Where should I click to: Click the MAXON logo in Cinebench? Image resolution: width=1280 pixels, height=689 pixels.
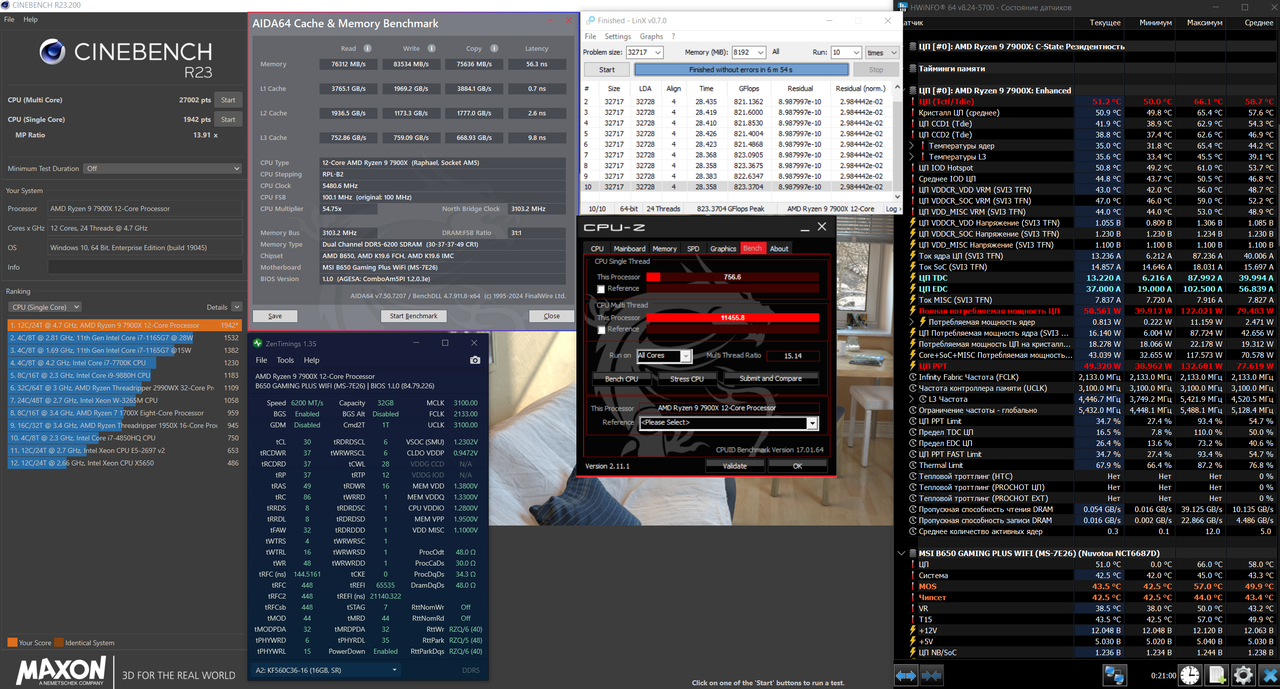[x=60, y=669]
